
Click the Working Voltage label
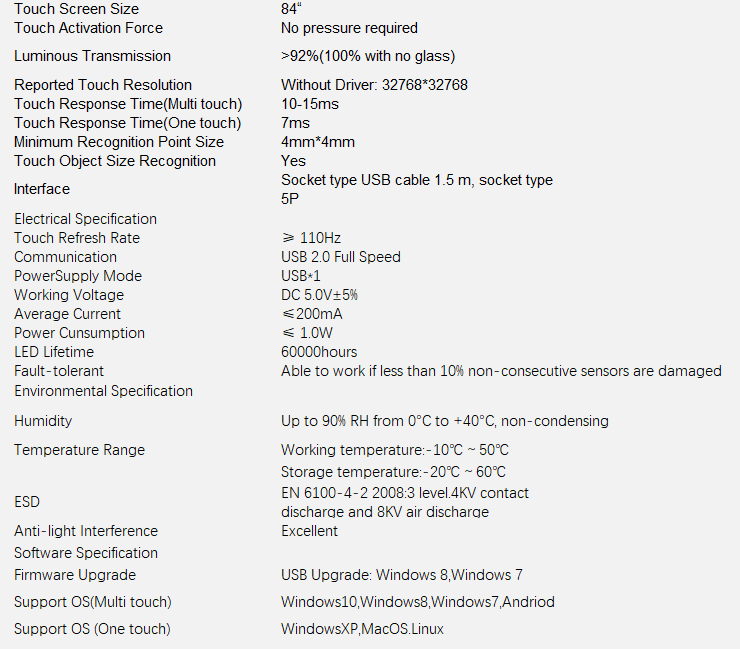[69, 295]
